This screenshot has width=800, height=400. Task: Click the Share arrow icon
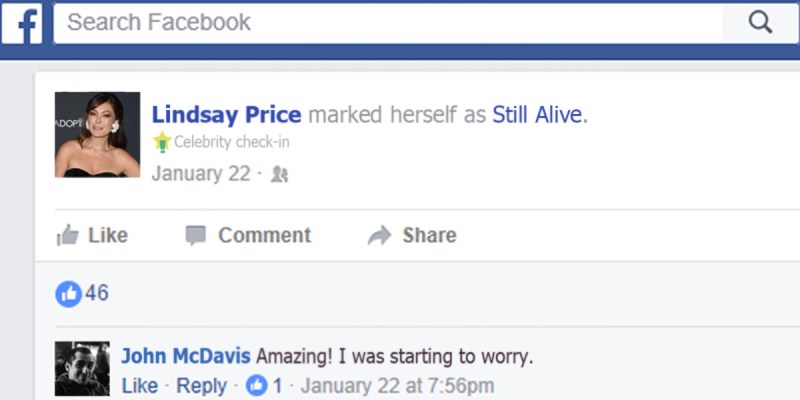pyautogui.click(x=379, y=235)
